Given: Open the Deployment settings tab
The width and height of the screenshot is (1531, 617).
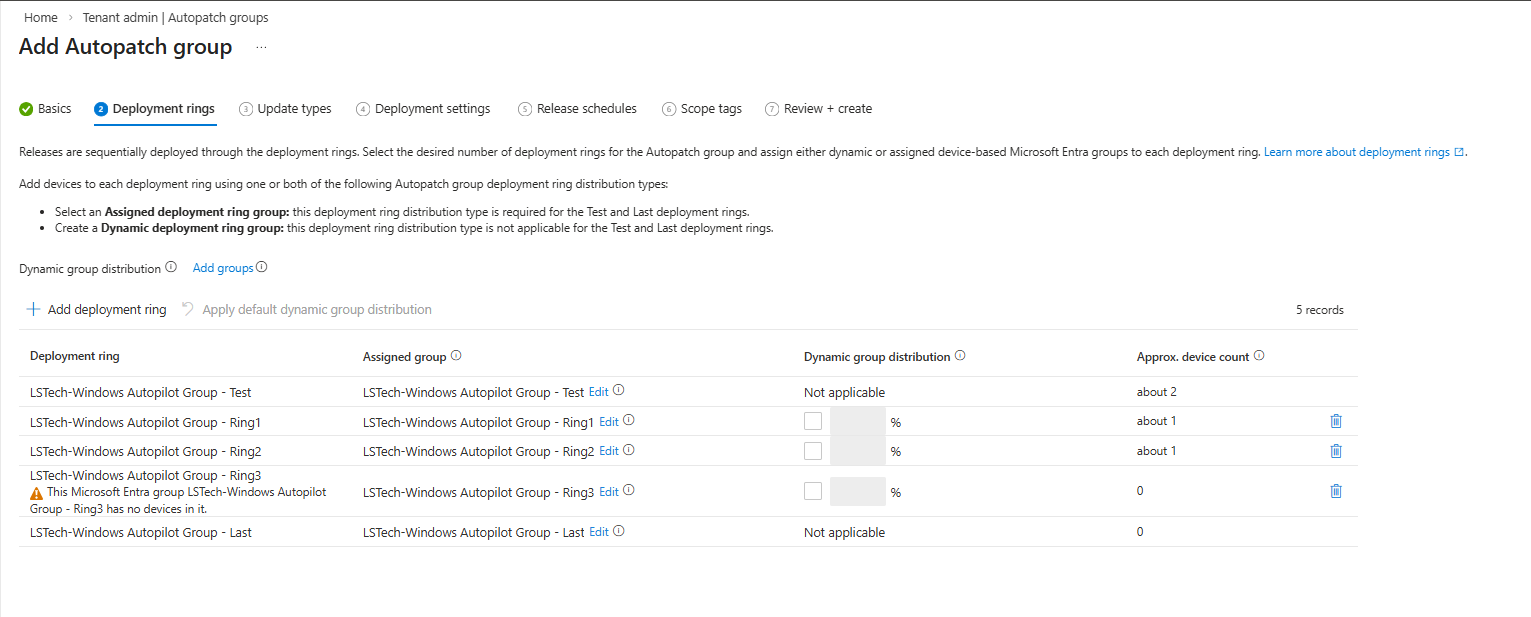Looking at the screenshot, I should (x=423, y=109).
